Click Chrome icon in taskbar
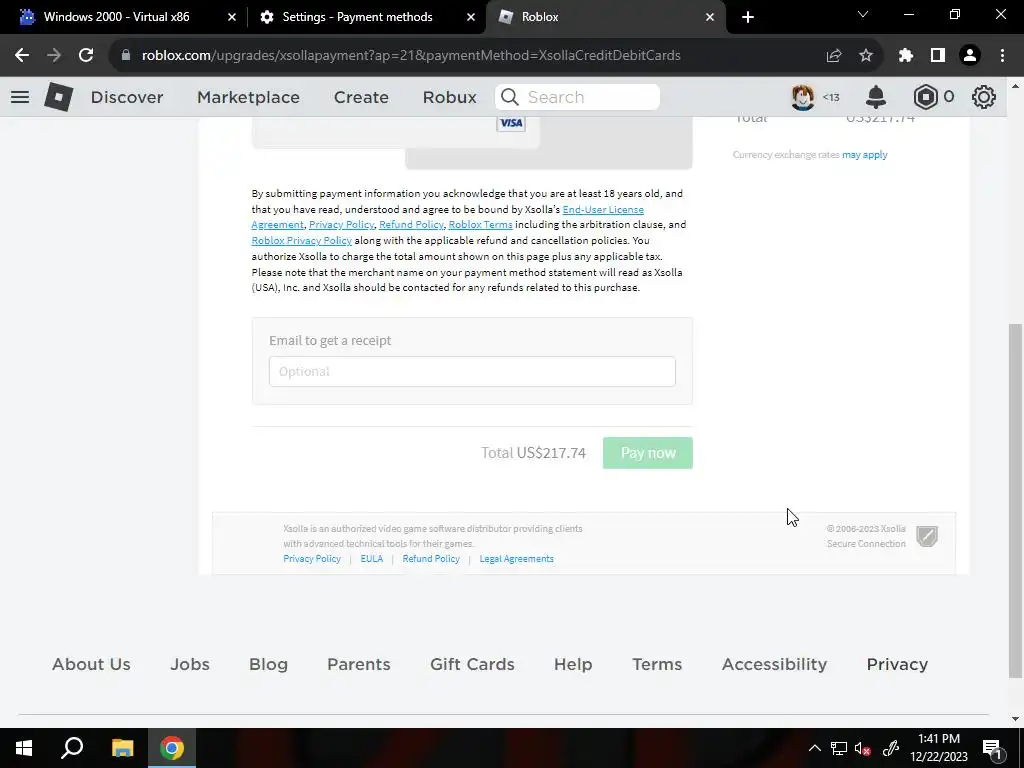The width and height of the screenshot is (1024, 768). pyautogui.click(x=172, y=748)
